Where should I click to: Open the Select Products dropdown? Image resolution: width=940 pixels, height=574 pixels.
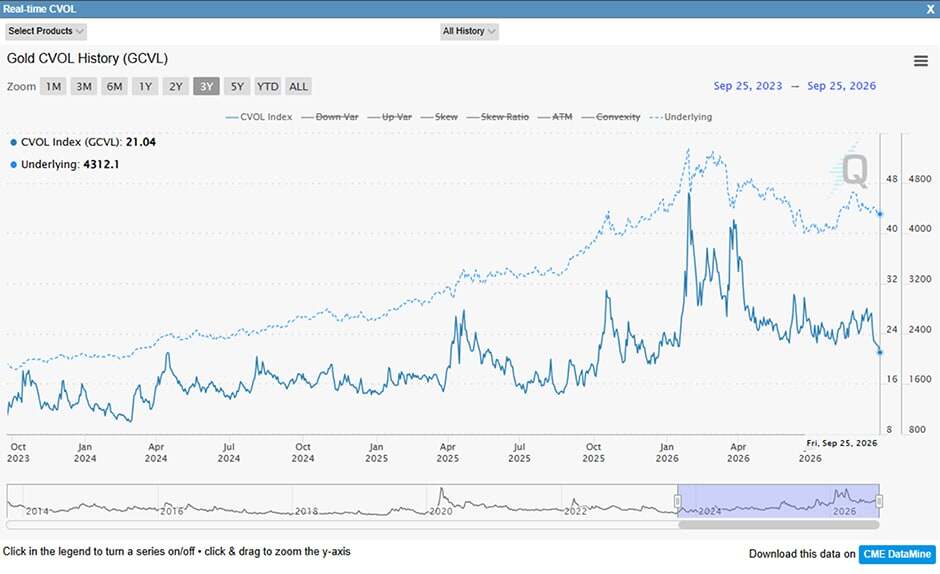coord(46,31)
